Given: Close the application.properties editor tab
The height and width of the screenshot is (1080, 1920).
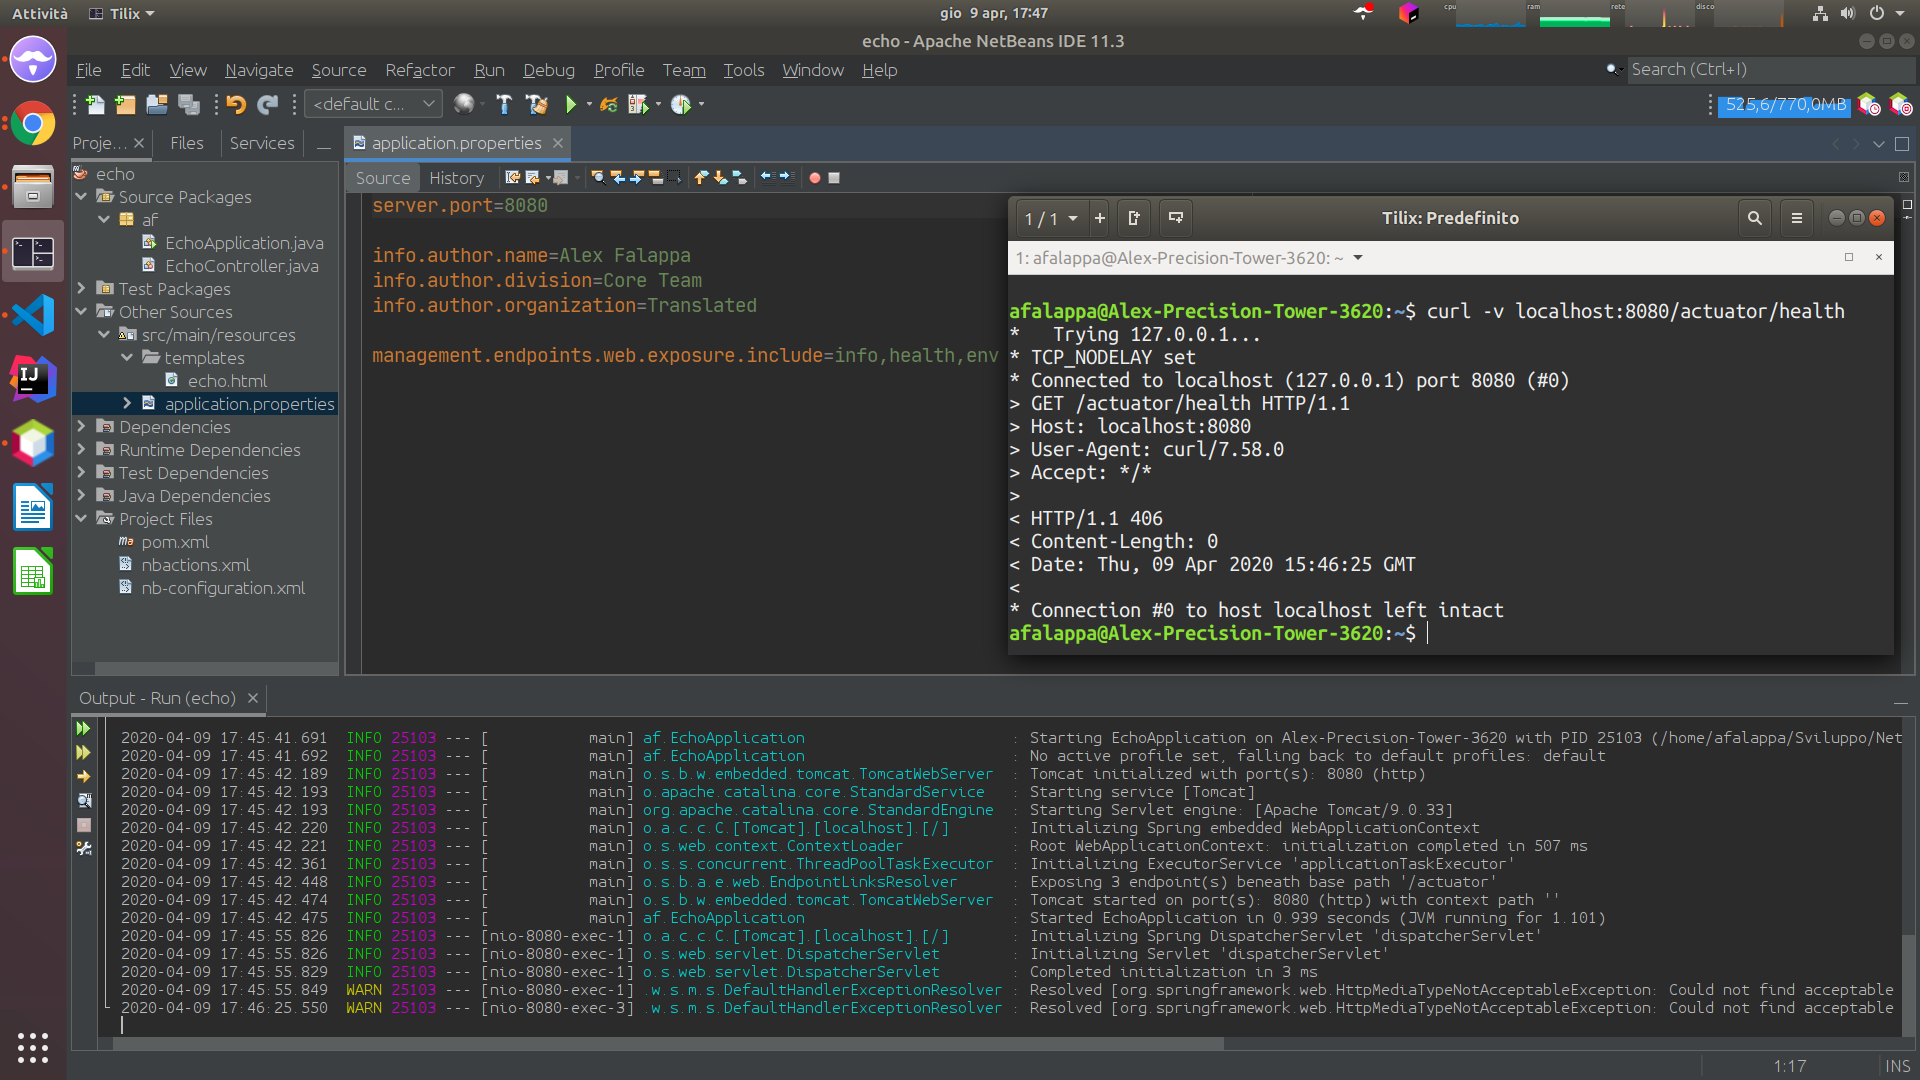Looking at the screenshot, I should click(x=558, y=143).
